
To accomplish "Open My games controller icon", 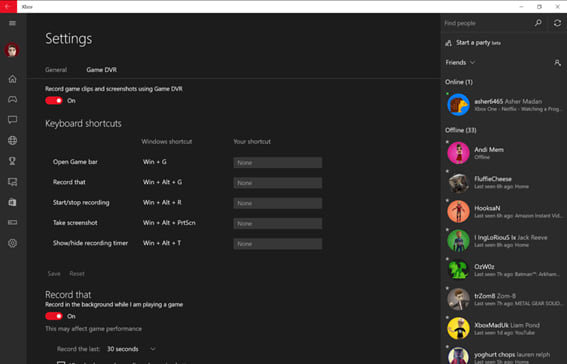I will 12,99.
